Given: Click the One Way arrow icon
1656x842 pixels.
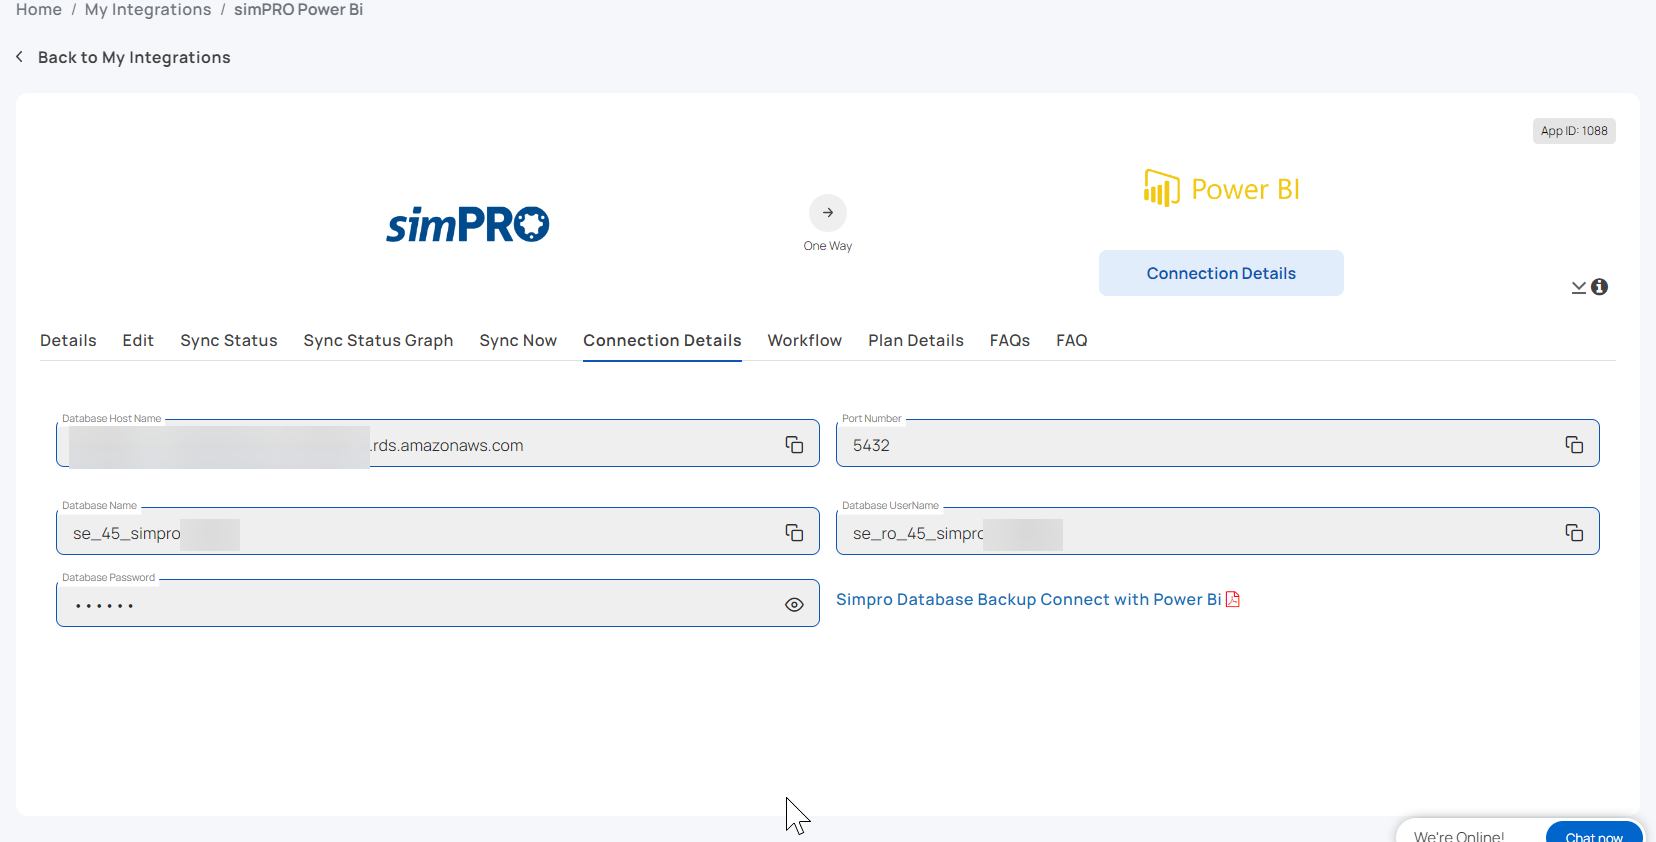Looking at the screenshot, I should pos(828,213).
